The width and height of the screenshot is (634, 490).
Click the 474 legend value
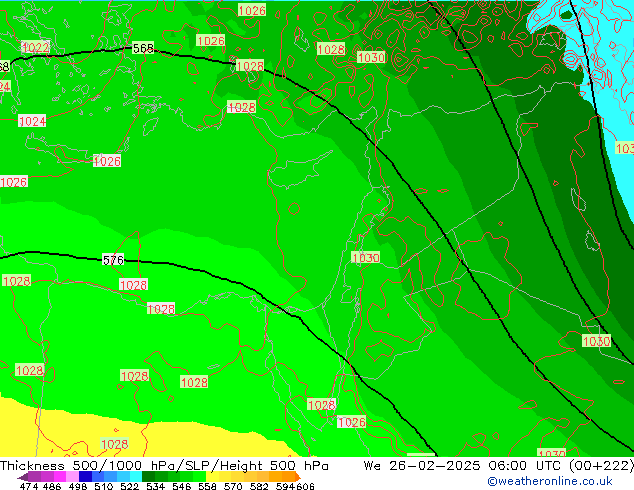pyautogui.click(x=29, y=486)
